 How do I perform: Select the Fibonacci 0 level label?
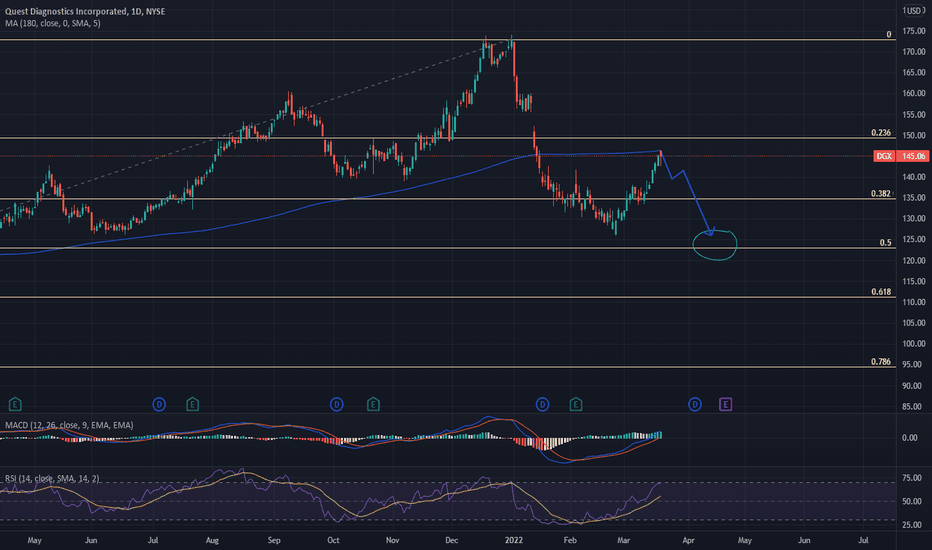pyautogui.click(x=889, y=34)
